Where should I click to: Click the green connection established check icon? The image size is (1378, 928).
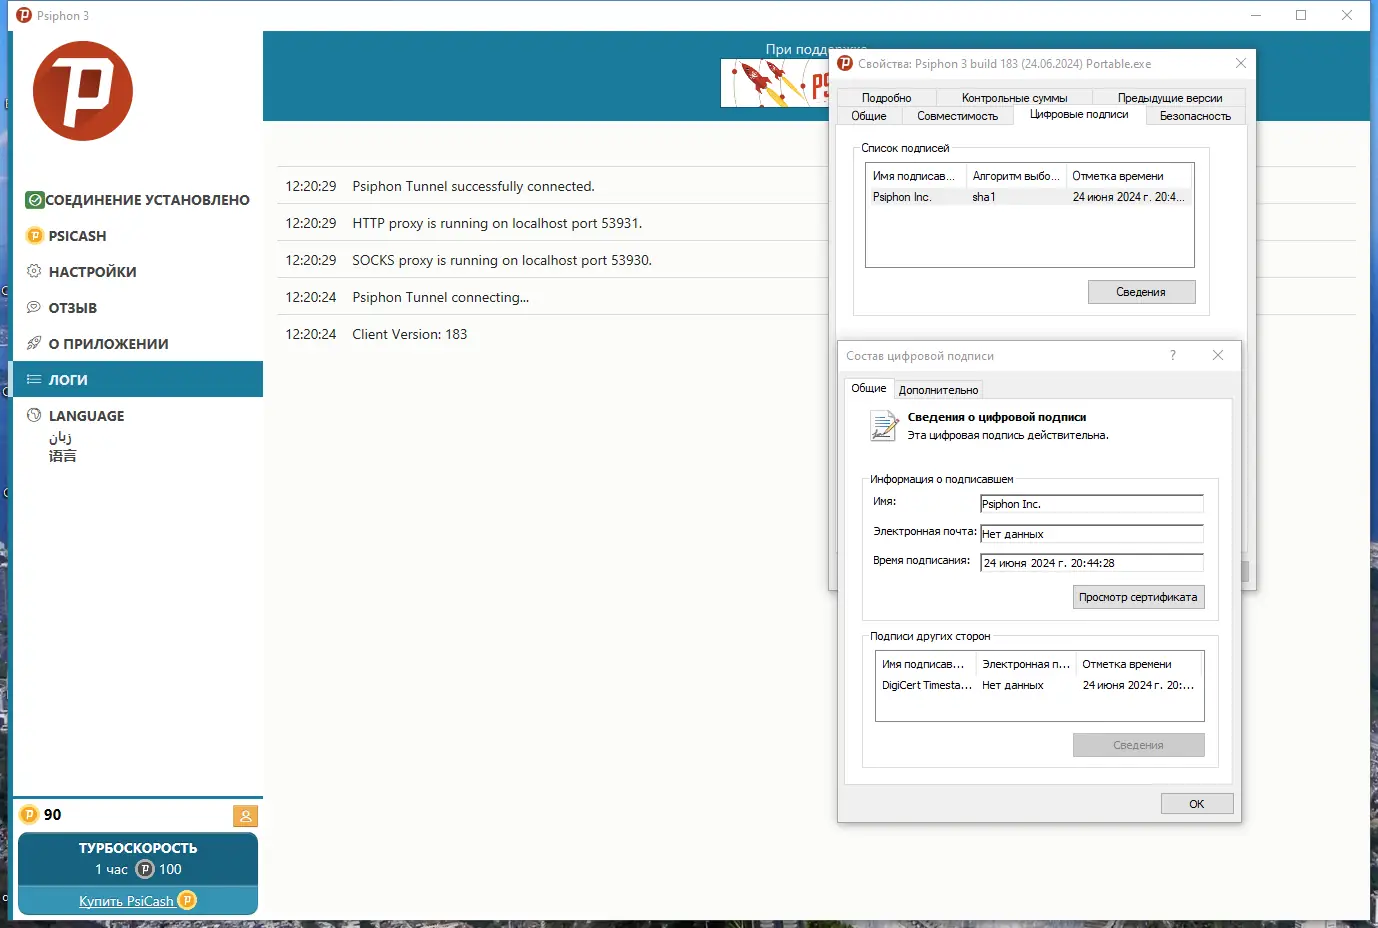(x=34, y=200)
